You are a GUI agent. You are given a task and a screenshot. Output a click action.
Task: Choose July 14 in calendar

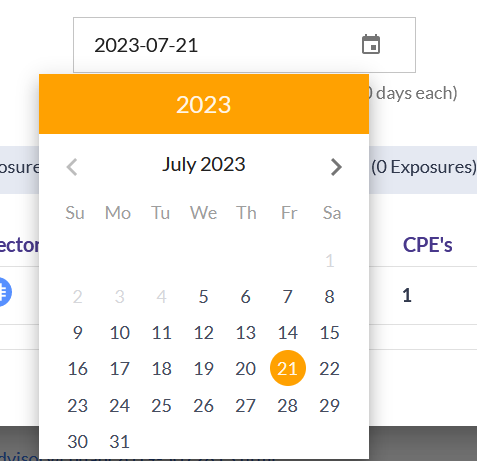[x=288, y=332]
